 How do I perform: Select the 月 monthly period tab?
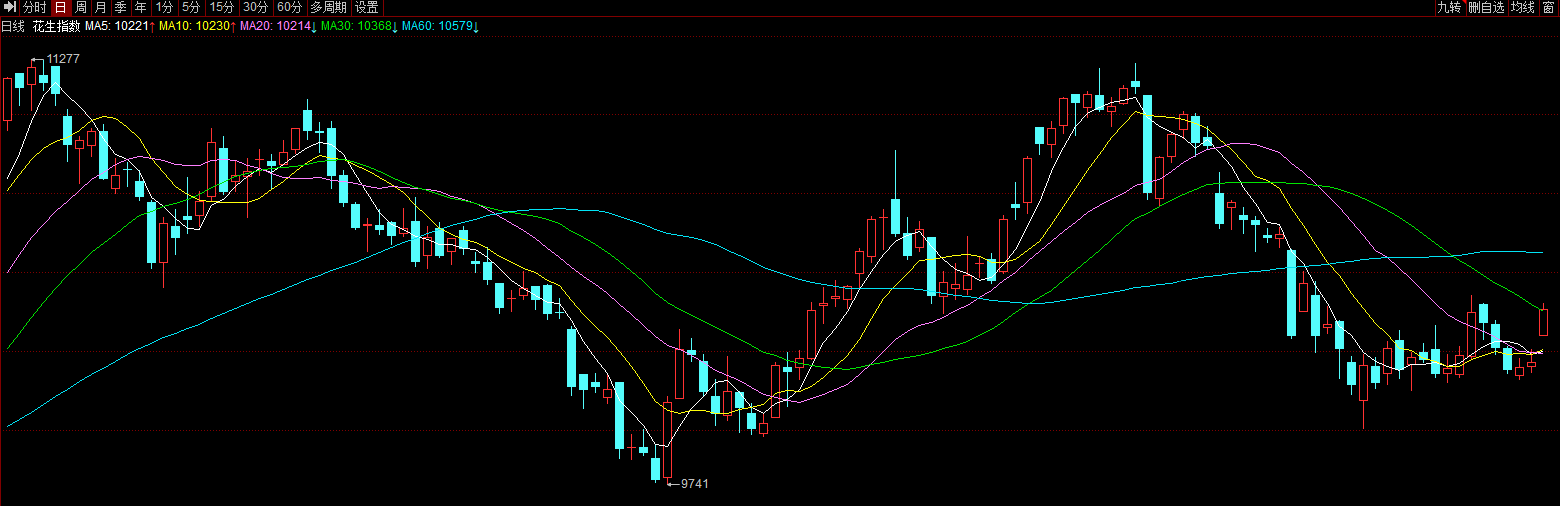tap(101, 7)
